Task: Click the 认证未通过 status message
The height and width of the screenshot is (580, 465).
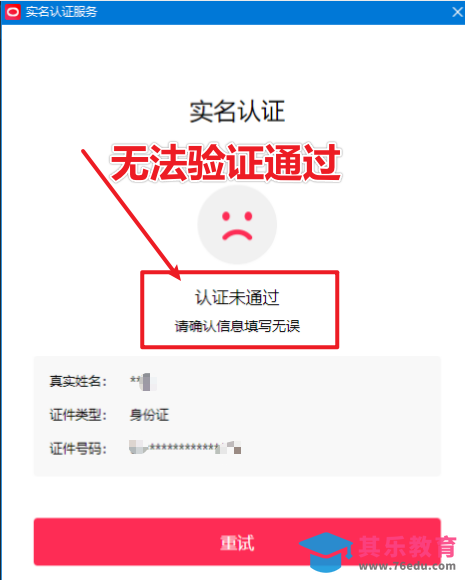Action: click(237, 298)
